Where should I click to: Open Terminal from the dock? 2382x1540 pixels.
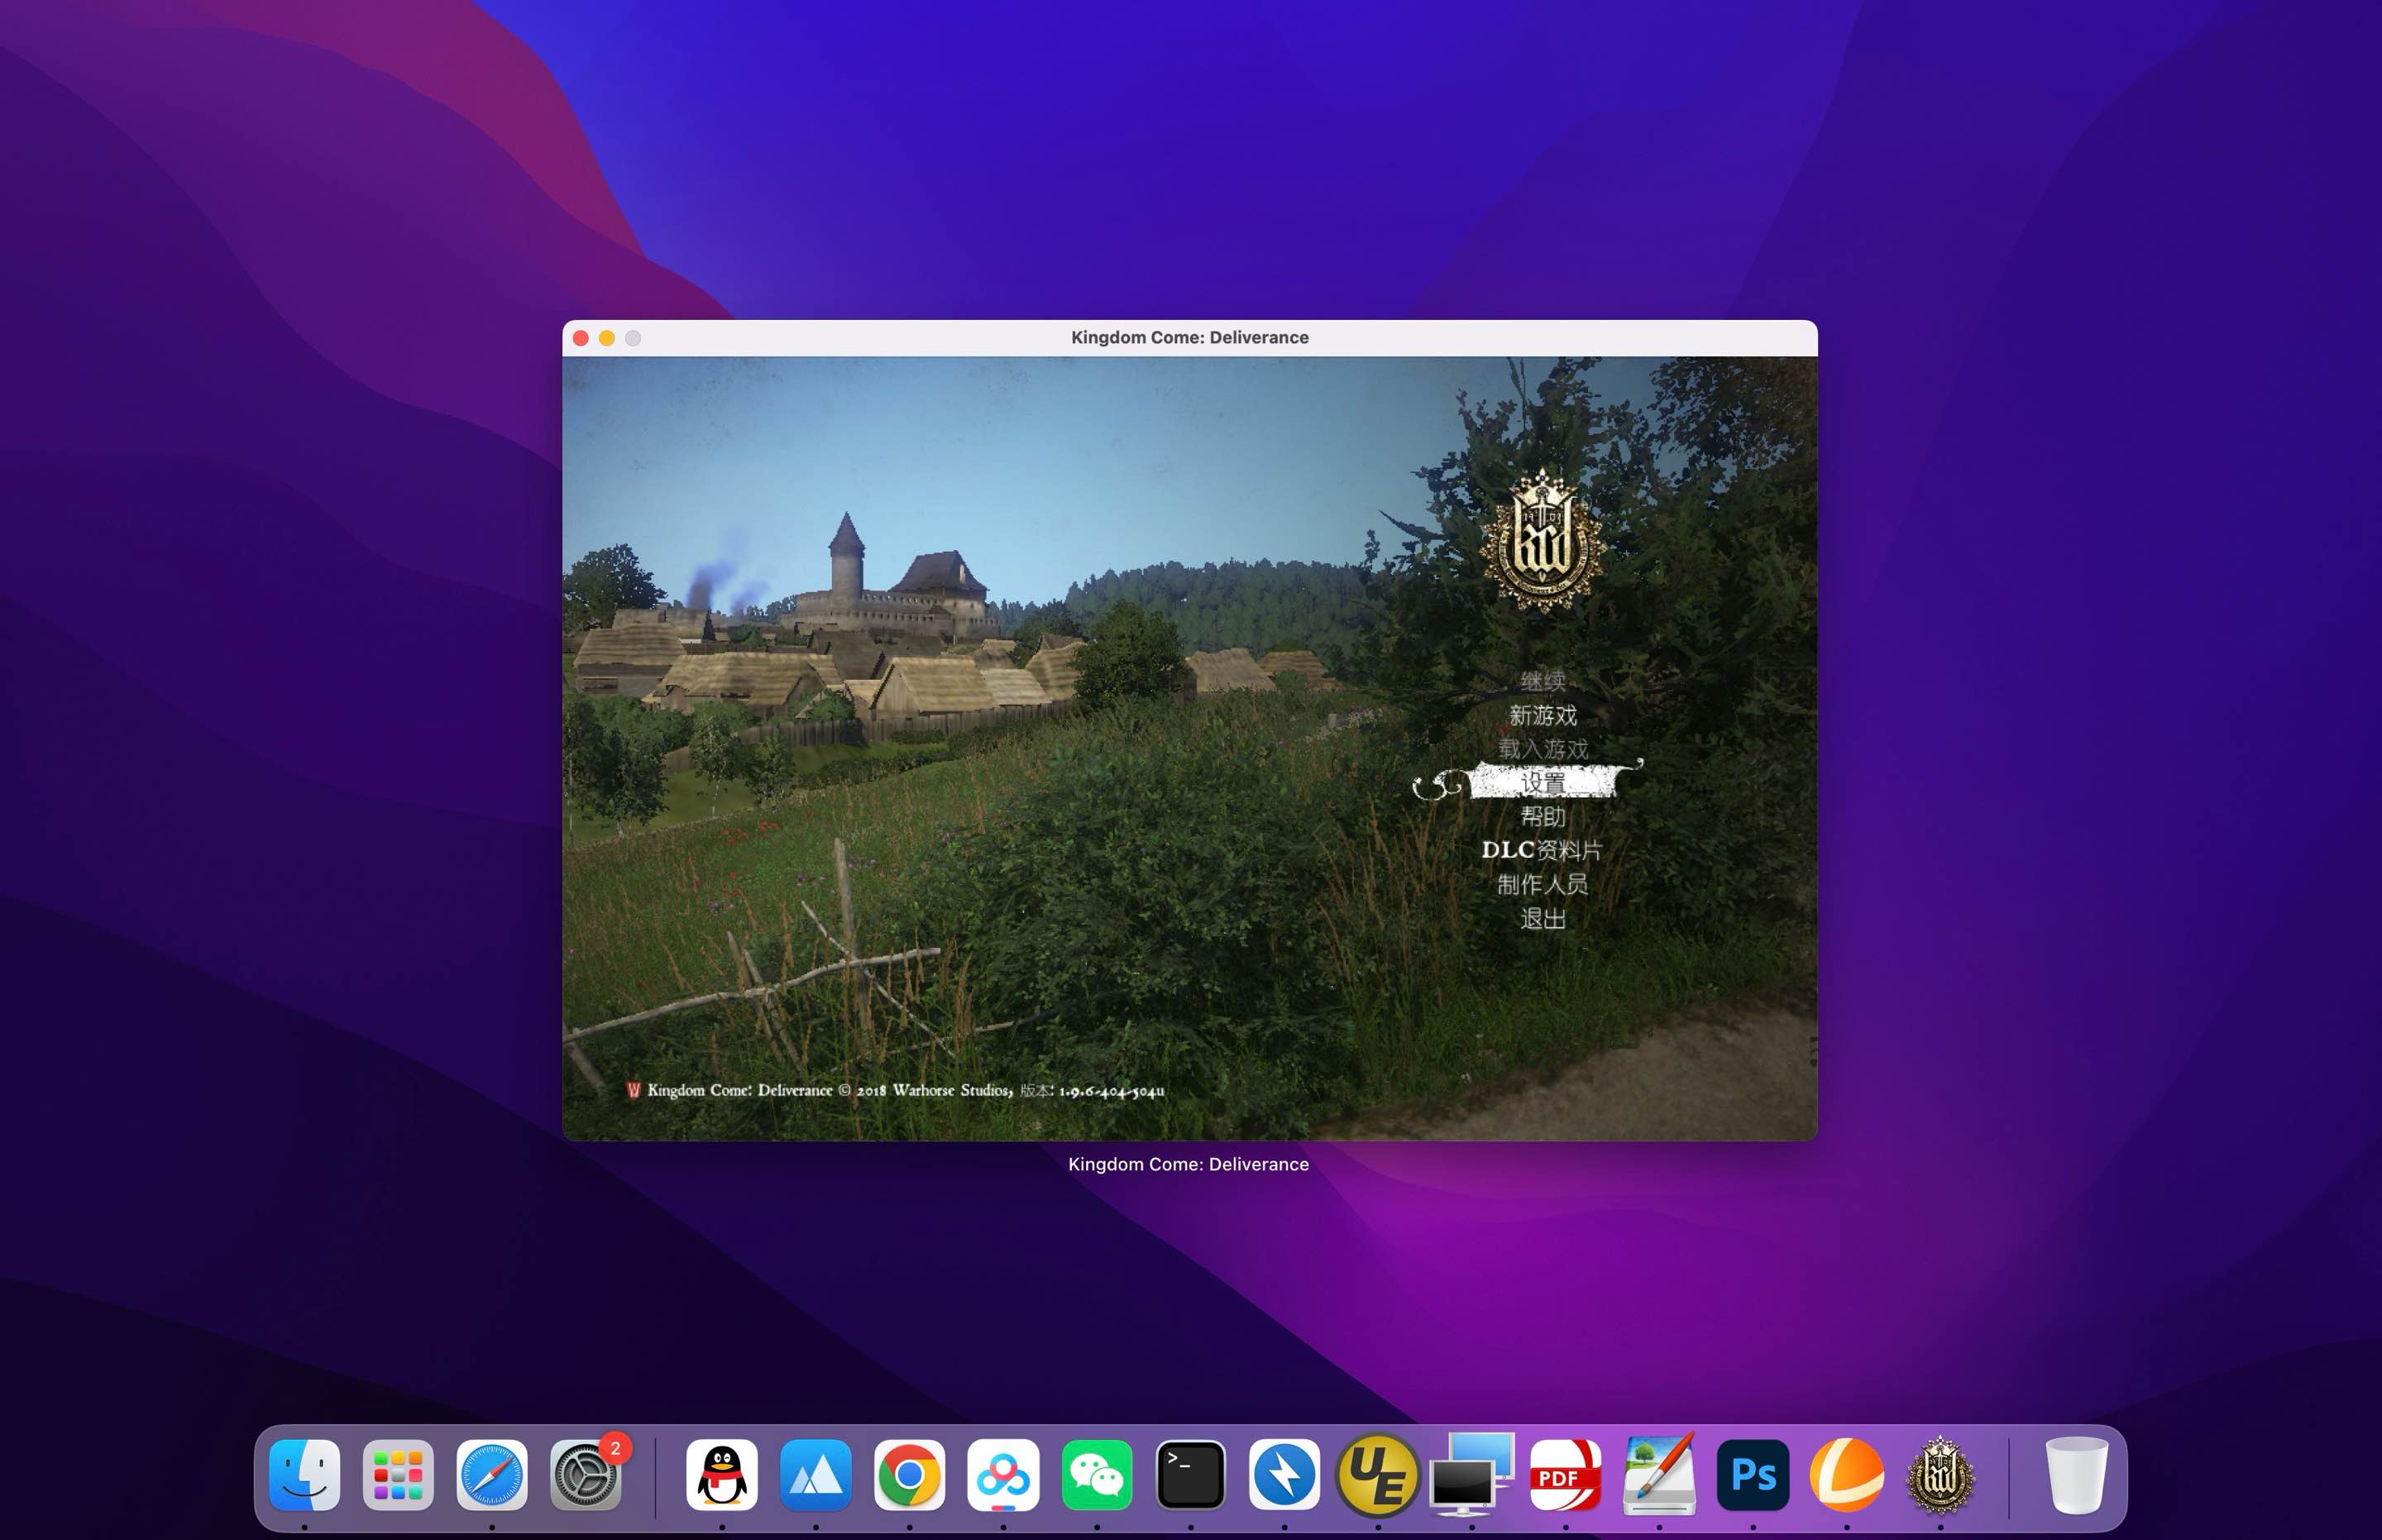click(x=1190, y=1474)
